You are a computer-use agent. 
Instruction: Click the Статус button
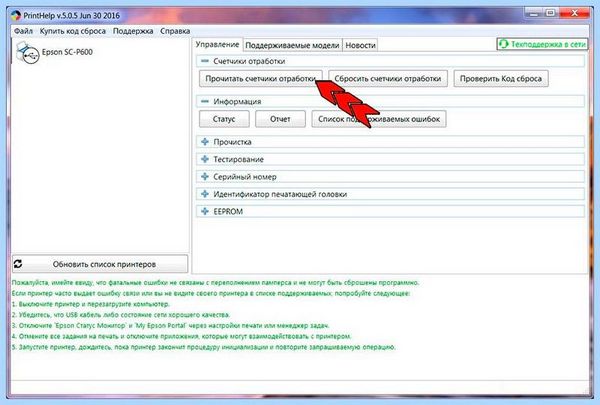pyautogui.click(x=224, y=119)
